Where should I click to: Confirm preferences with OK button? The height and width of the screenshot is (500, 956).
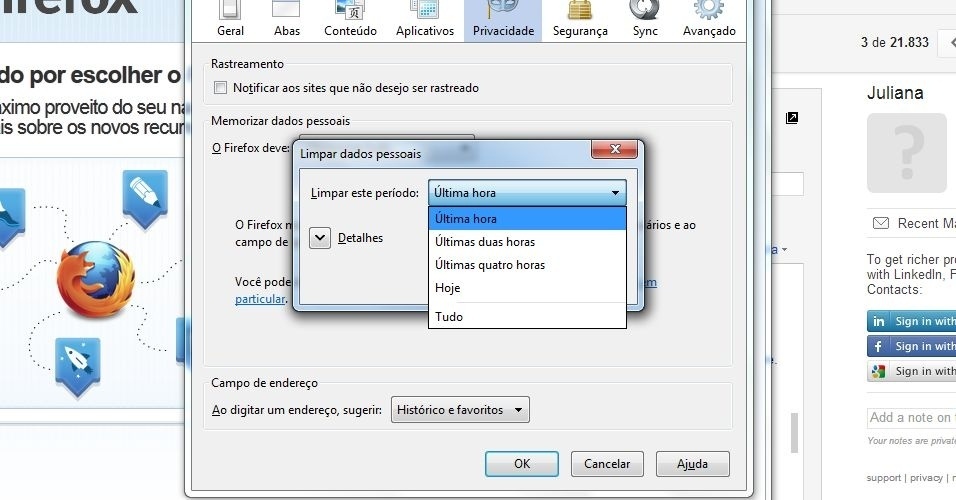[x=521, y=464]
